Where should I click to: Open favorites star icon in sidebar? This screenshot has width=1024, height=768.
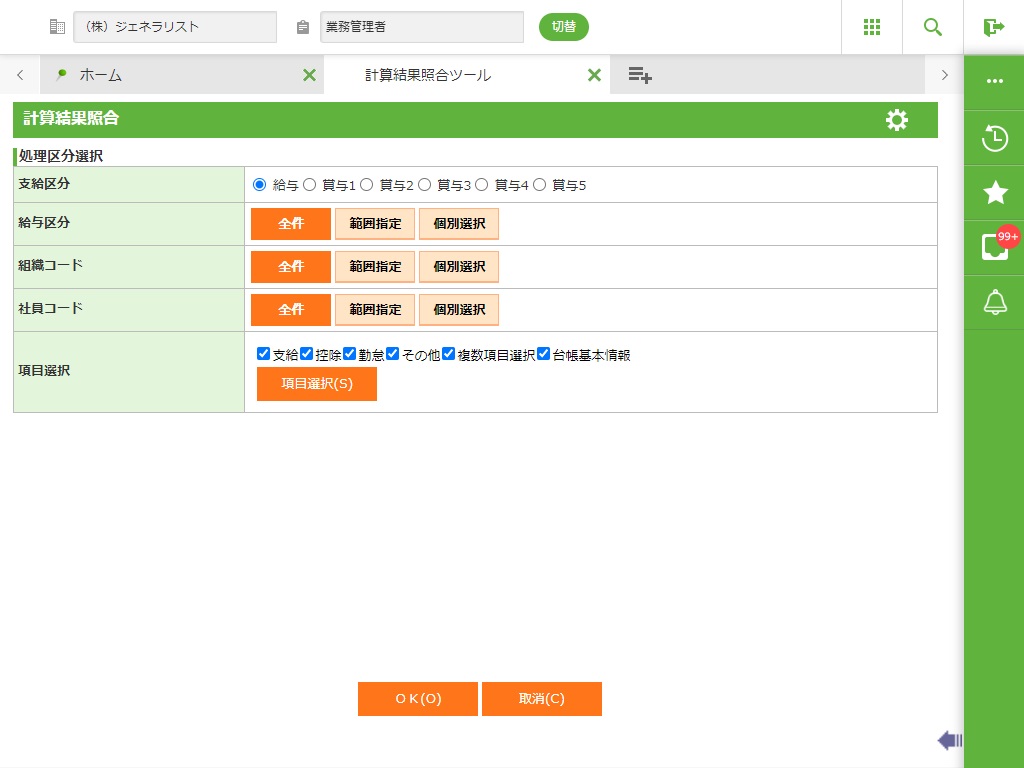pos(994,193)
